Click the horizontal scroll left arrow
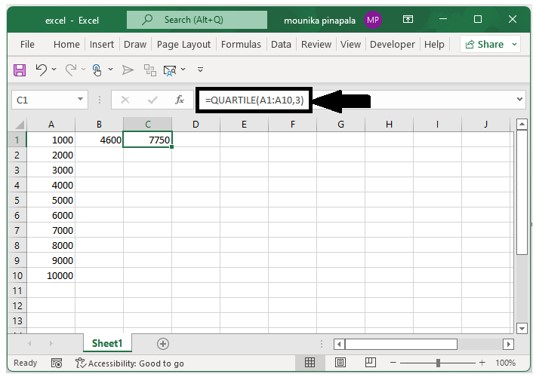This screenshot has width=534, height=376. [339, 344]
